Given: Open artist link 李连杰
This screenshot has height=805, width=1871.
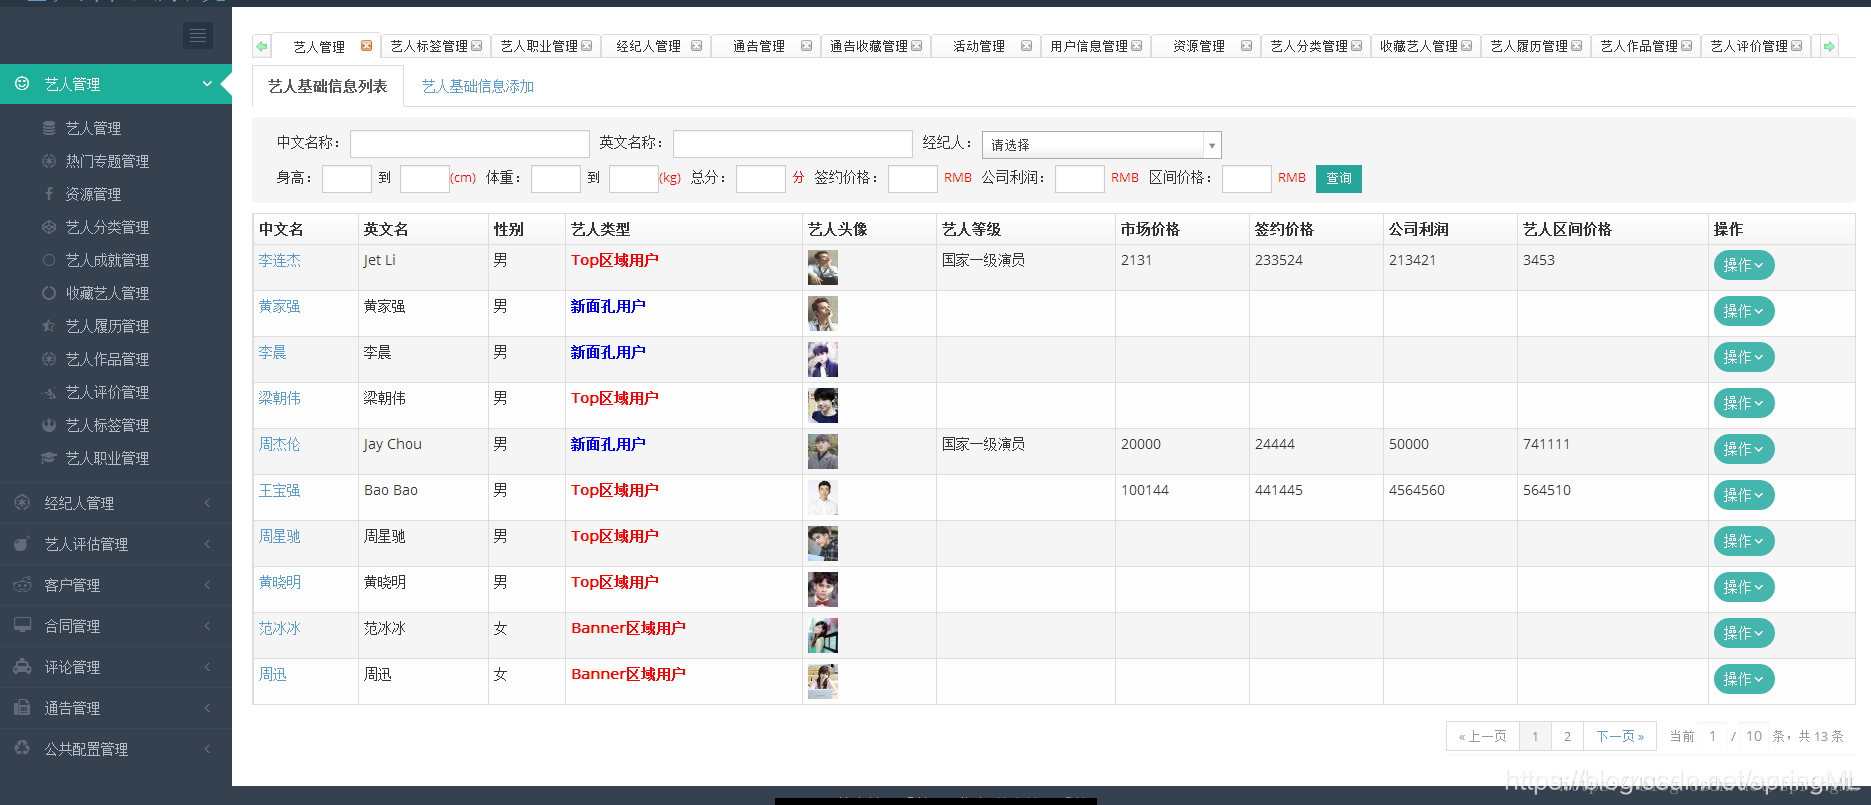Looking at the screenshot, I should tap(280, 260).
